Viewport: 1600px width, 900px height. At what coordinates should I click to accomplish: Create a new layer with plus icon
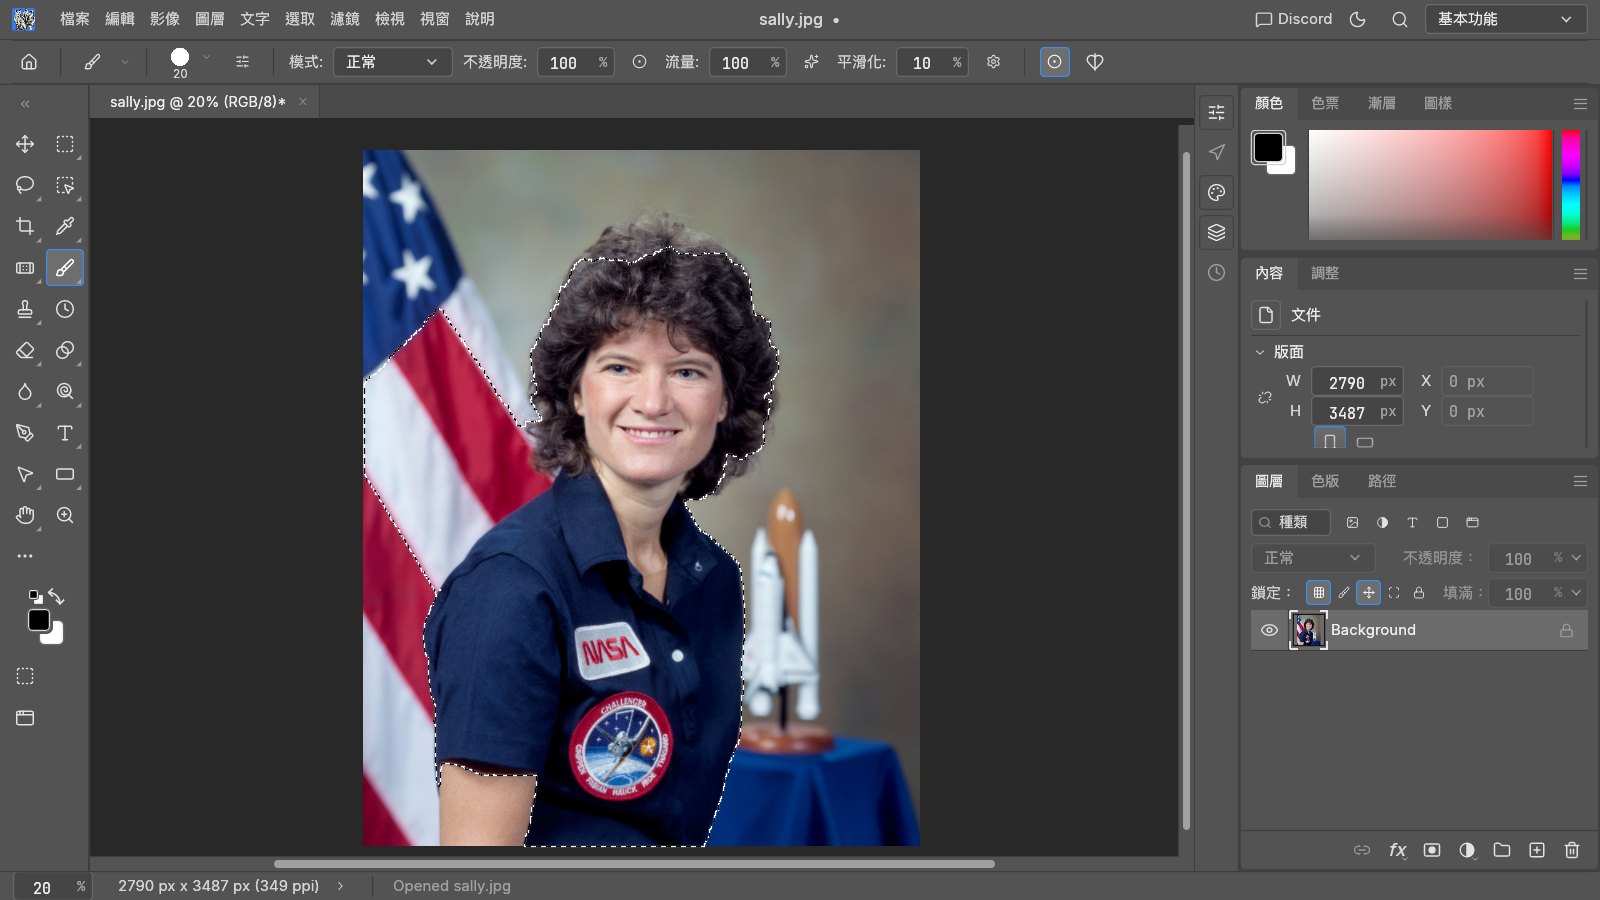point(1537,850)
